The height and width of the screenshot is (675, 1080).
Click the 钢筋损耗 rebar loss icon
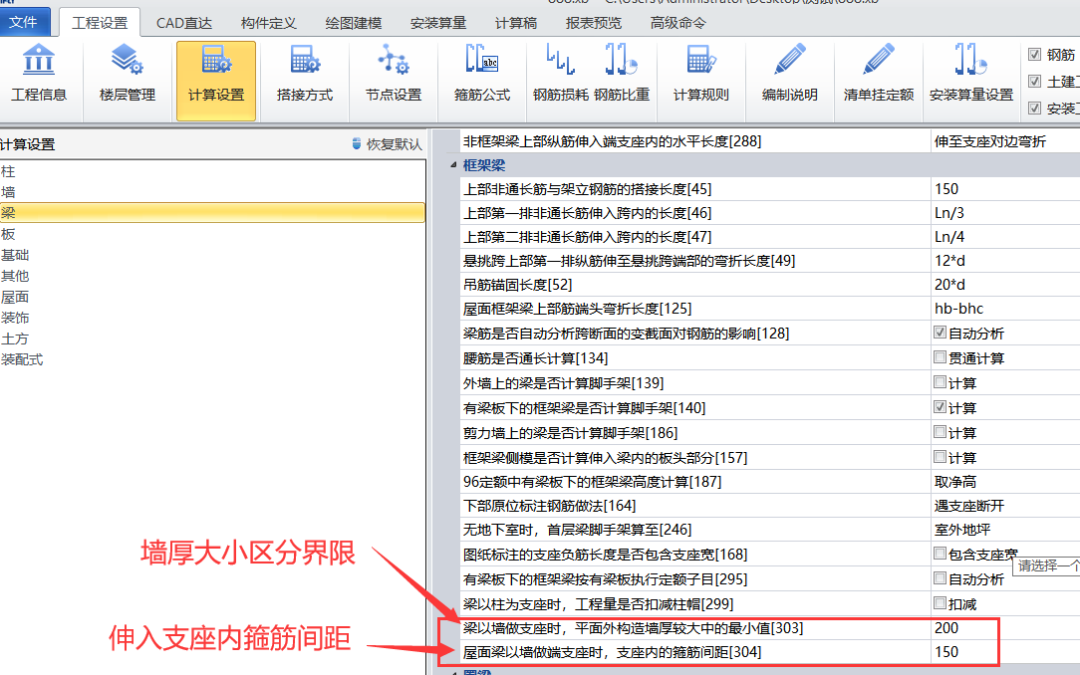[560, 76]
